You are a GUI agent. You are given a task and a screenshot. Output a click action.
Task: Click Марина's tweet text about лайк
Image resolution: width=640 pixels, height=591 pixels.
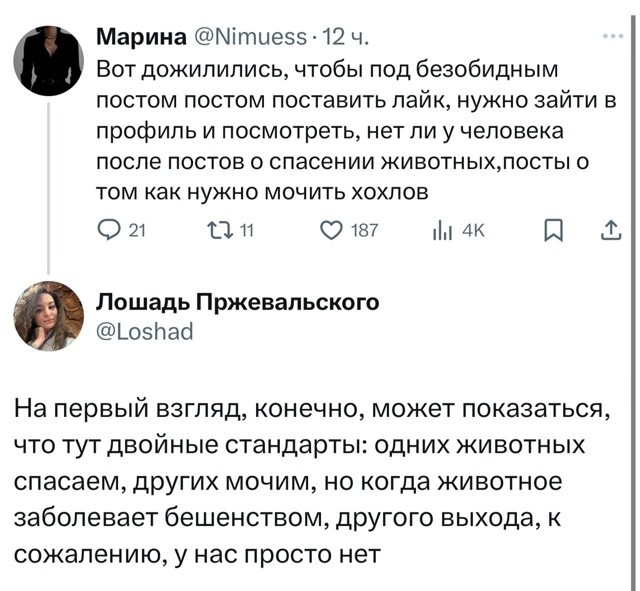click(x=356, y=131)
